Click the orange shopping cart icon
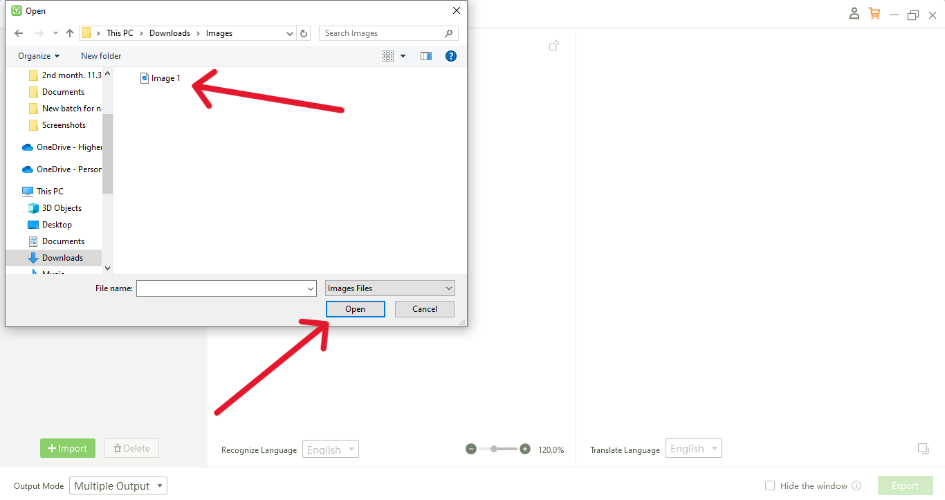 [875, 14]
